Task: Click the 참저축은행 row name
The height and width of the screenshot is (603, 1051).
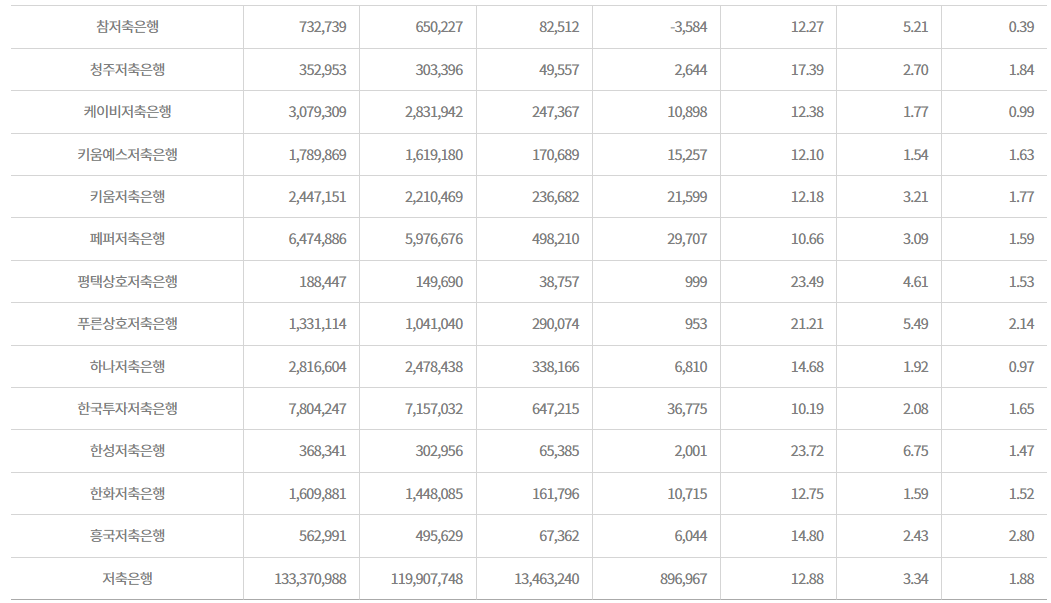Action: 127,27
